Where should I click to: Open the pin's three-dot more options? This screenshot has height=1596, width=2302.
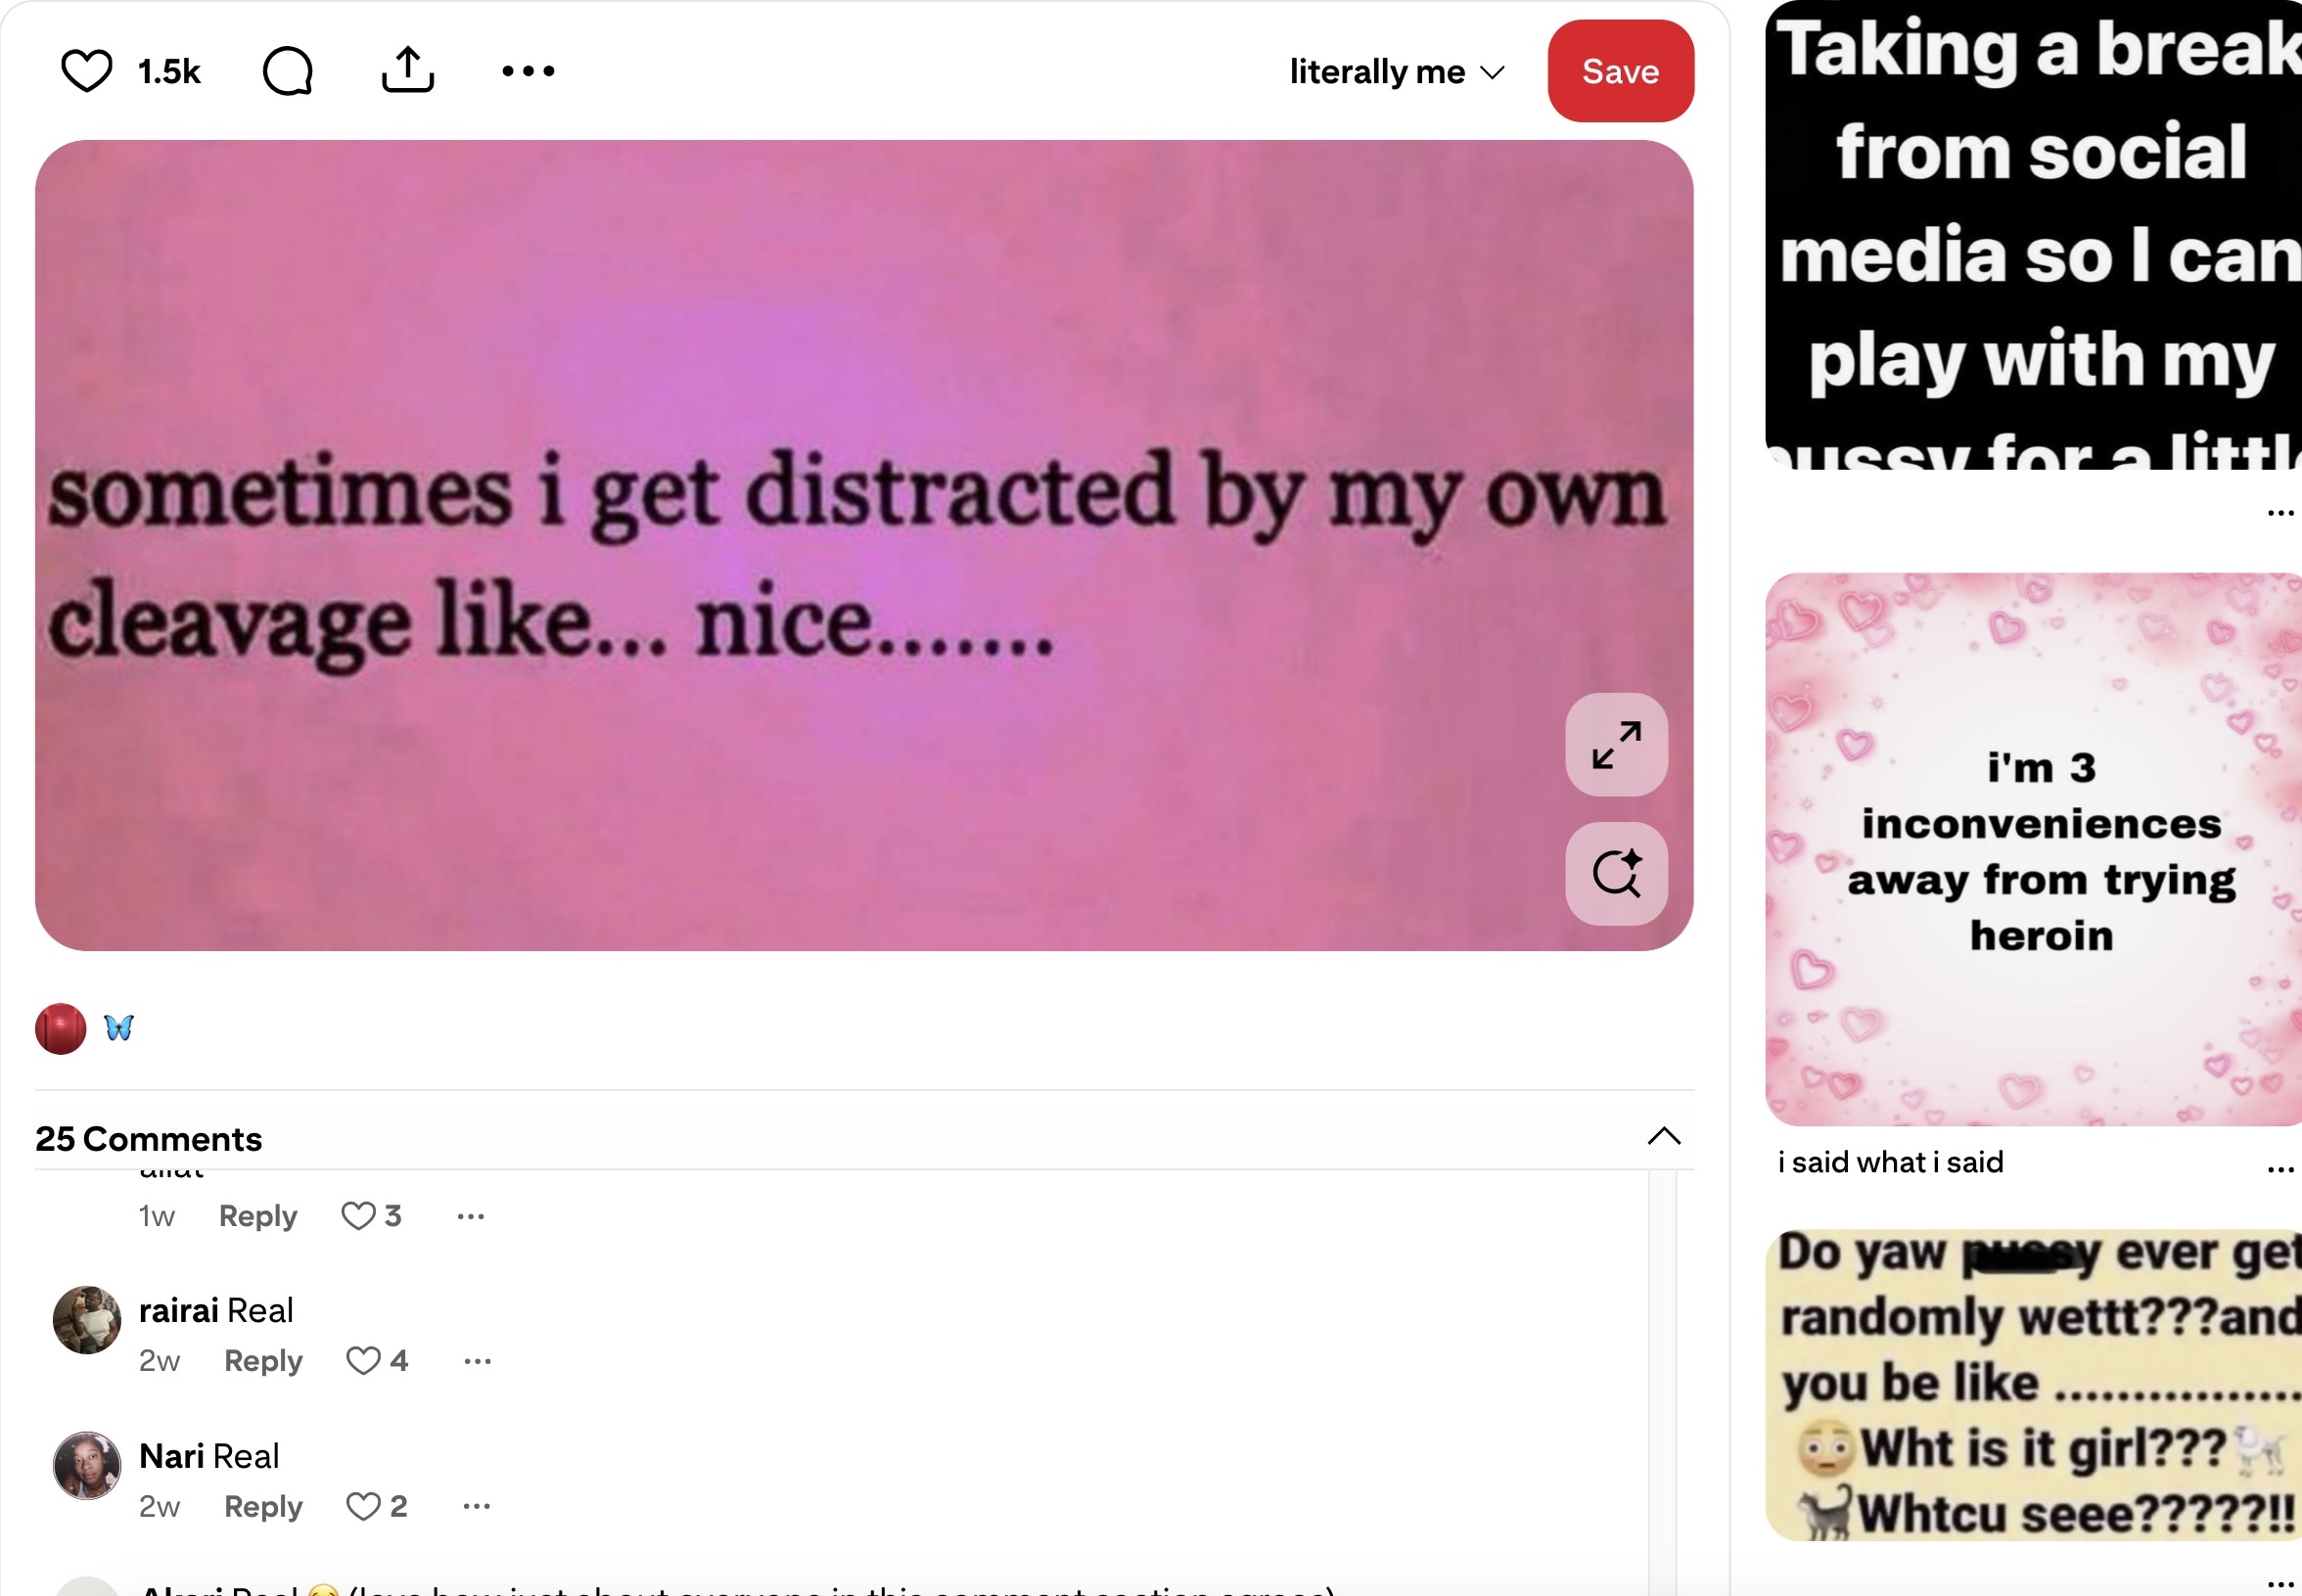click(528, 71)
